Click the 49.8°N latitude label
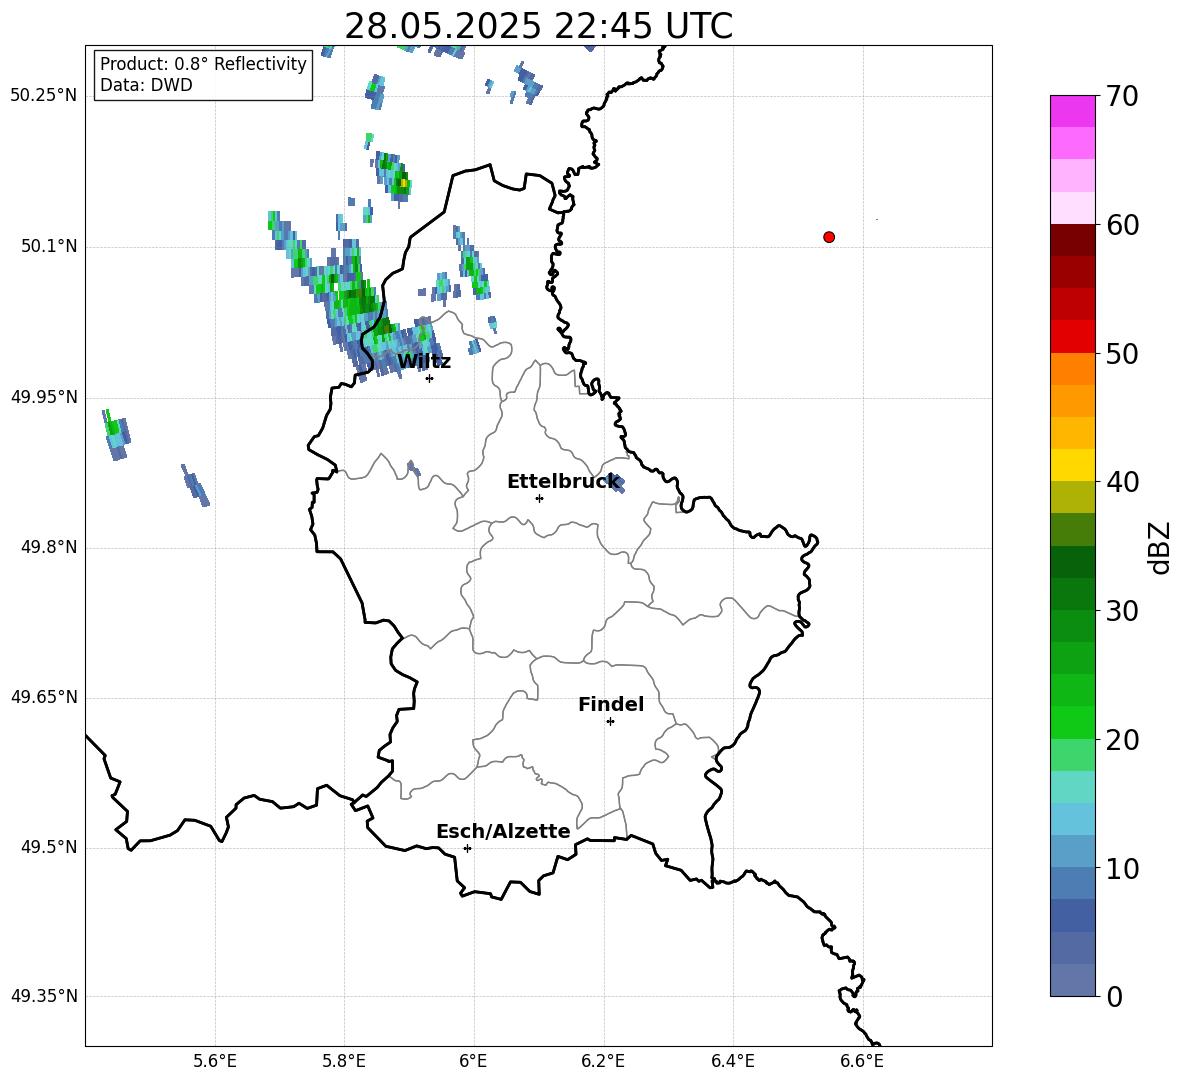The width and height of the screenshot is (1184, 1081). point(49,547)
